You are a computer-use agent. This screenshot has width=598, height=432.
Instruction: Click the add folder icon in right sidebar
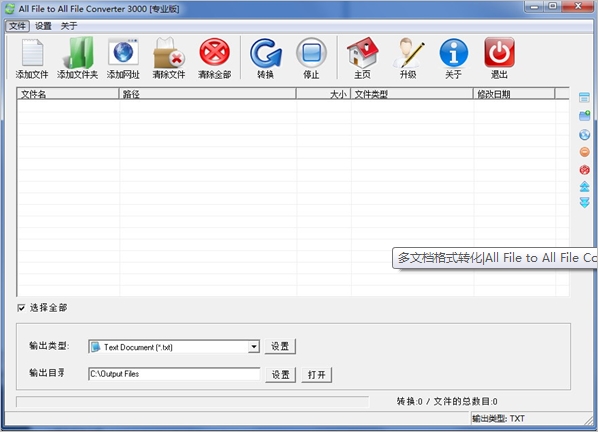tap(584, 116)
